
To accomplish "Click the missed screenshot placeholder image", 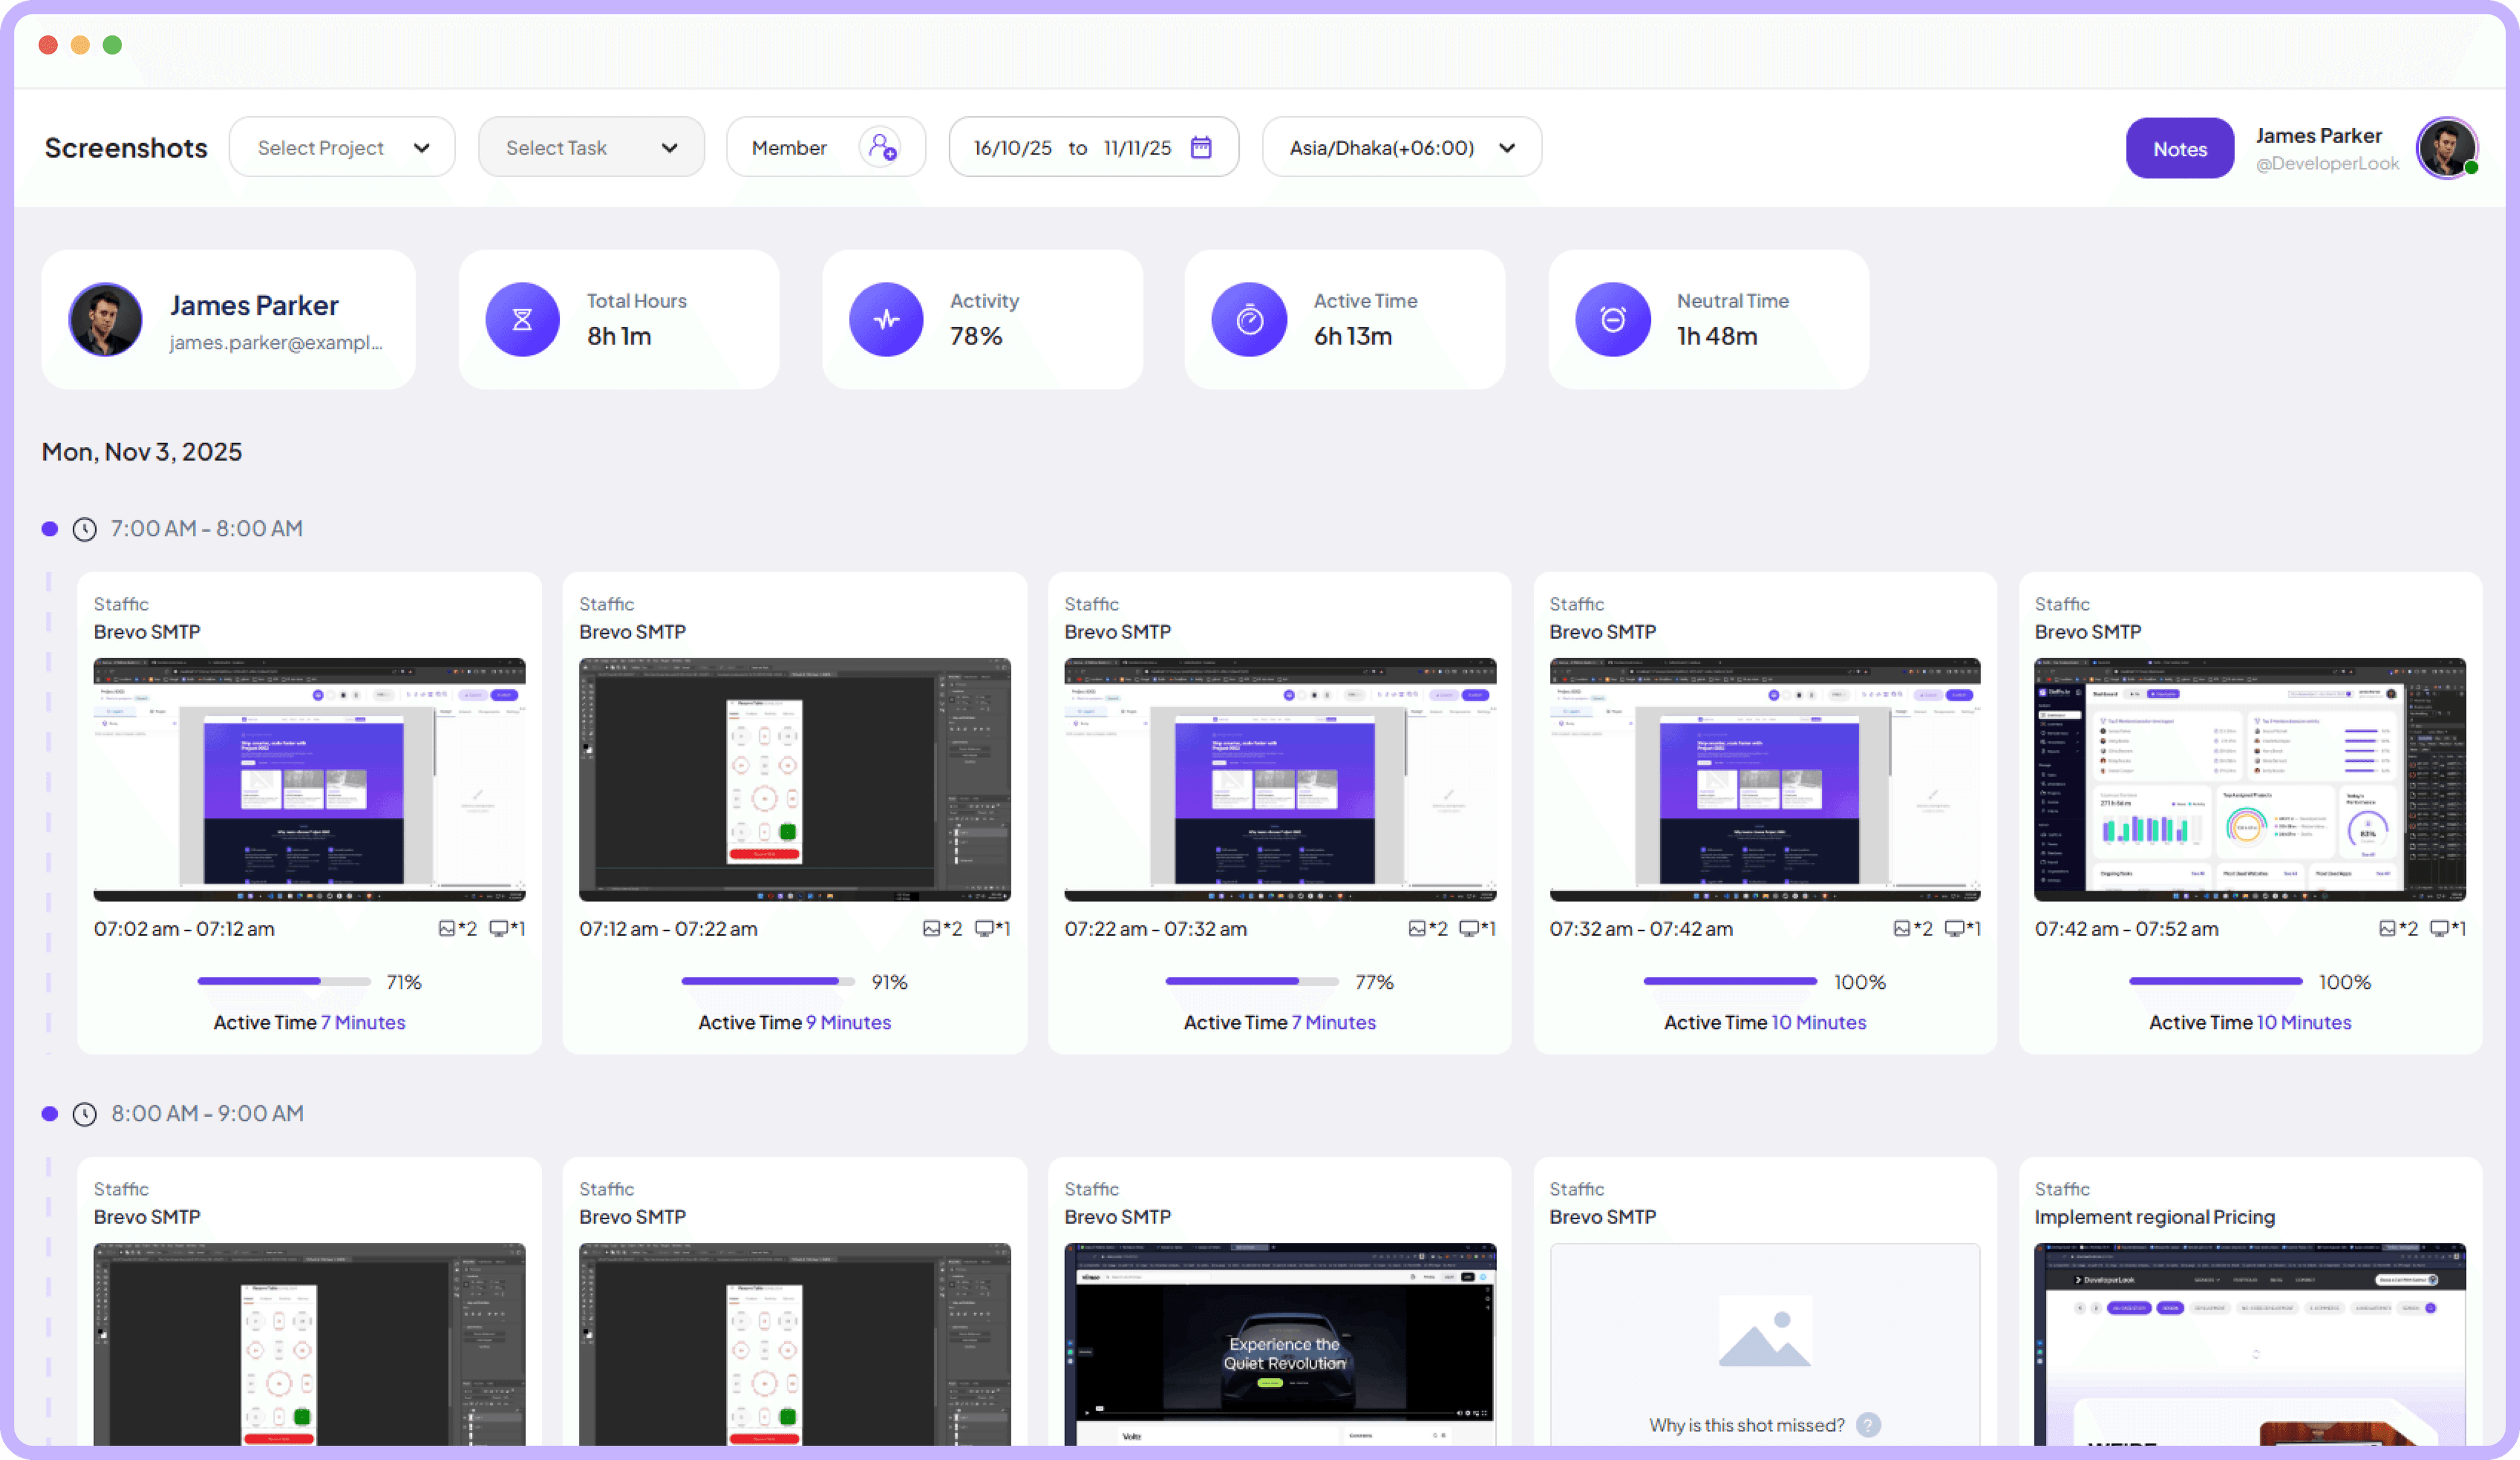I will 1764,1331.
